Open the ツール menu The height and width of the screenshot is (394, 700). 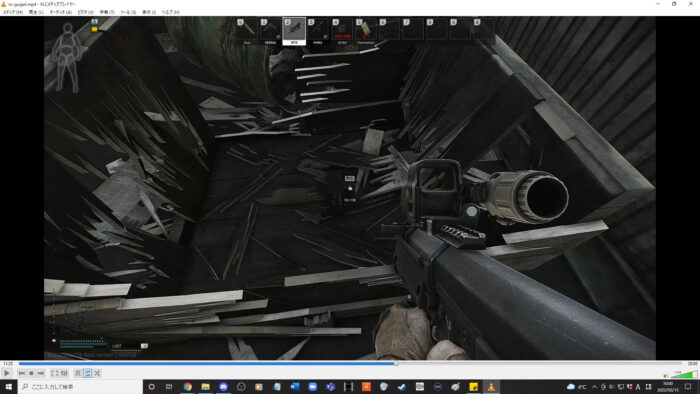(x=128, y=12)
